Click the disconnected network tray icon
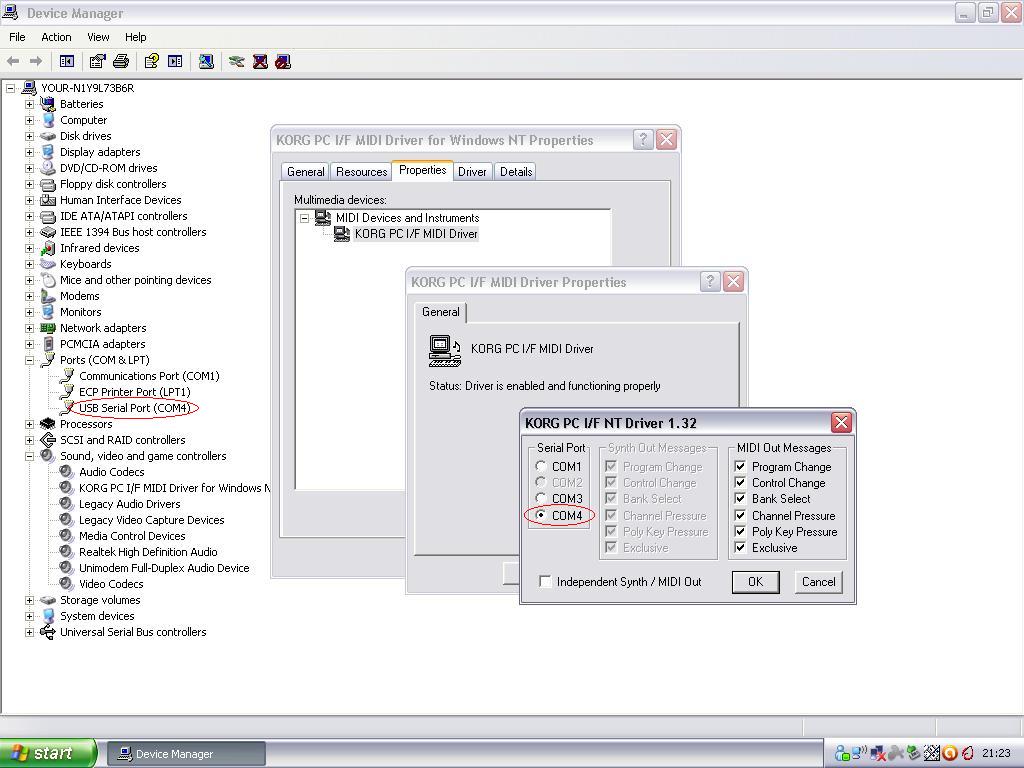1024x768 pixels. [x=878, y=754]
